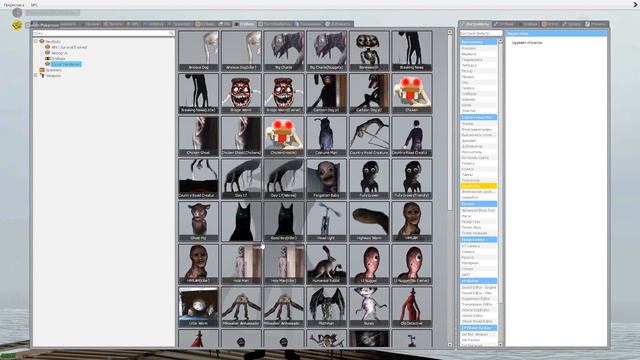640x360 pixels.
Task: Open the Прорисовка menu
Action: click(14, 5)
